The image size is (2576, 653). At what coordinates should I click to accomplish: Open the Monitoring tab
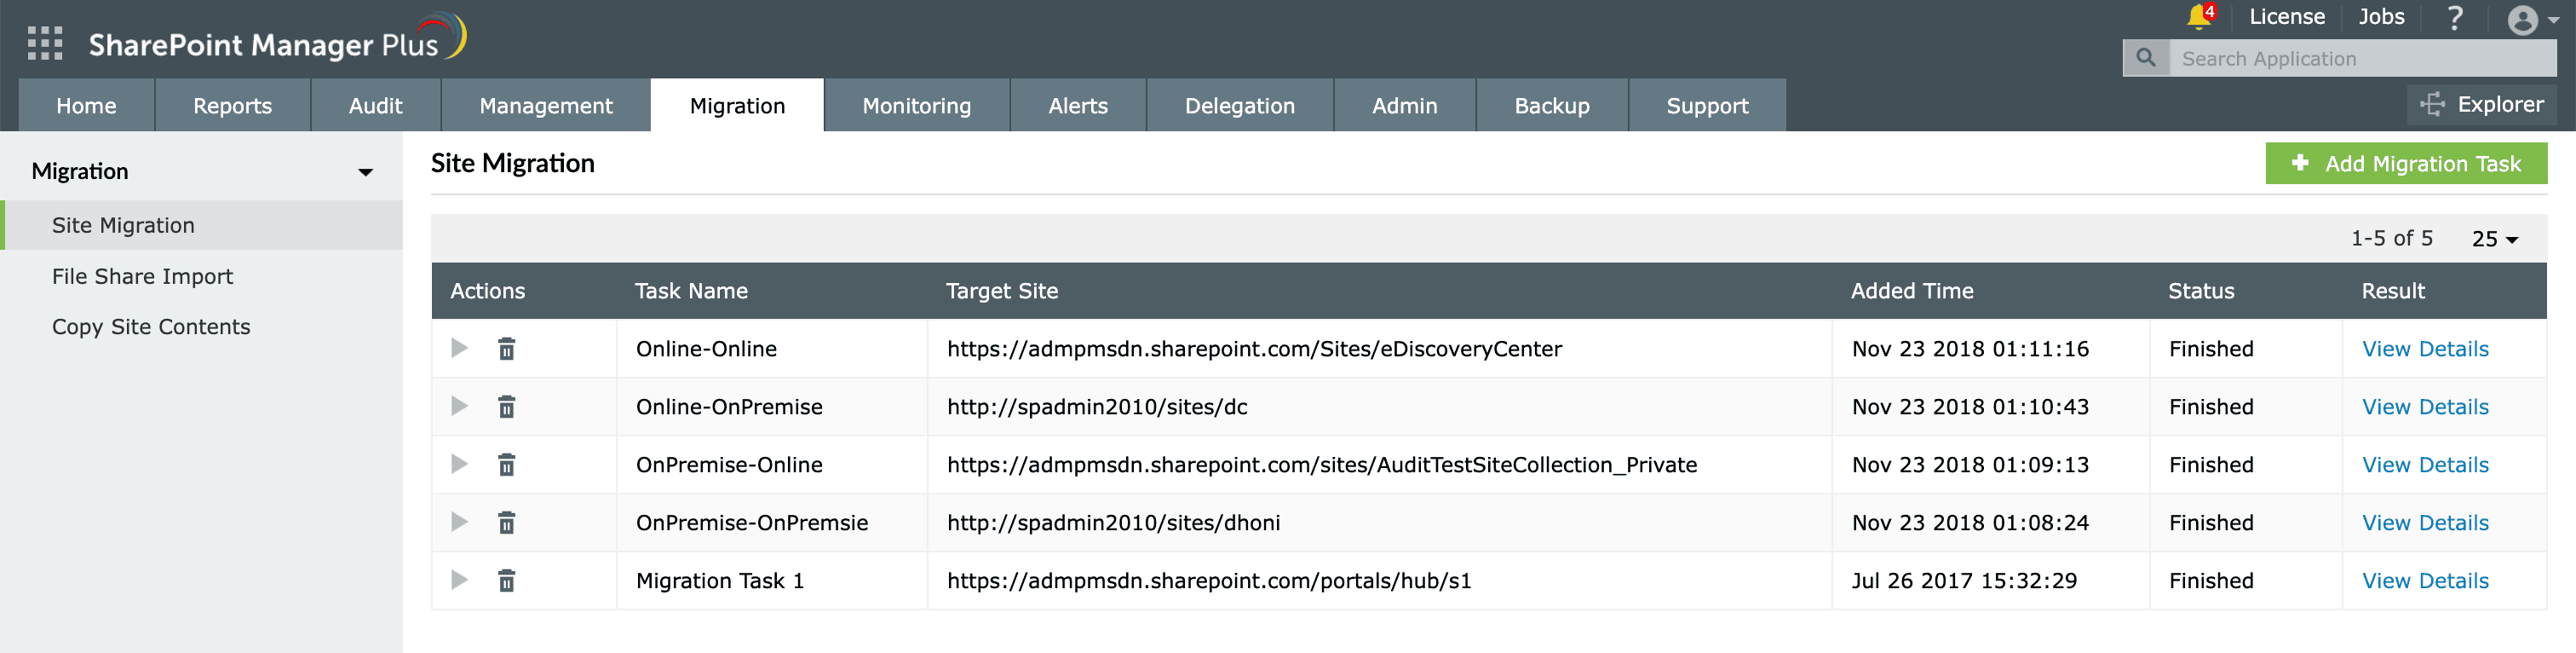[x=916, y=105]
